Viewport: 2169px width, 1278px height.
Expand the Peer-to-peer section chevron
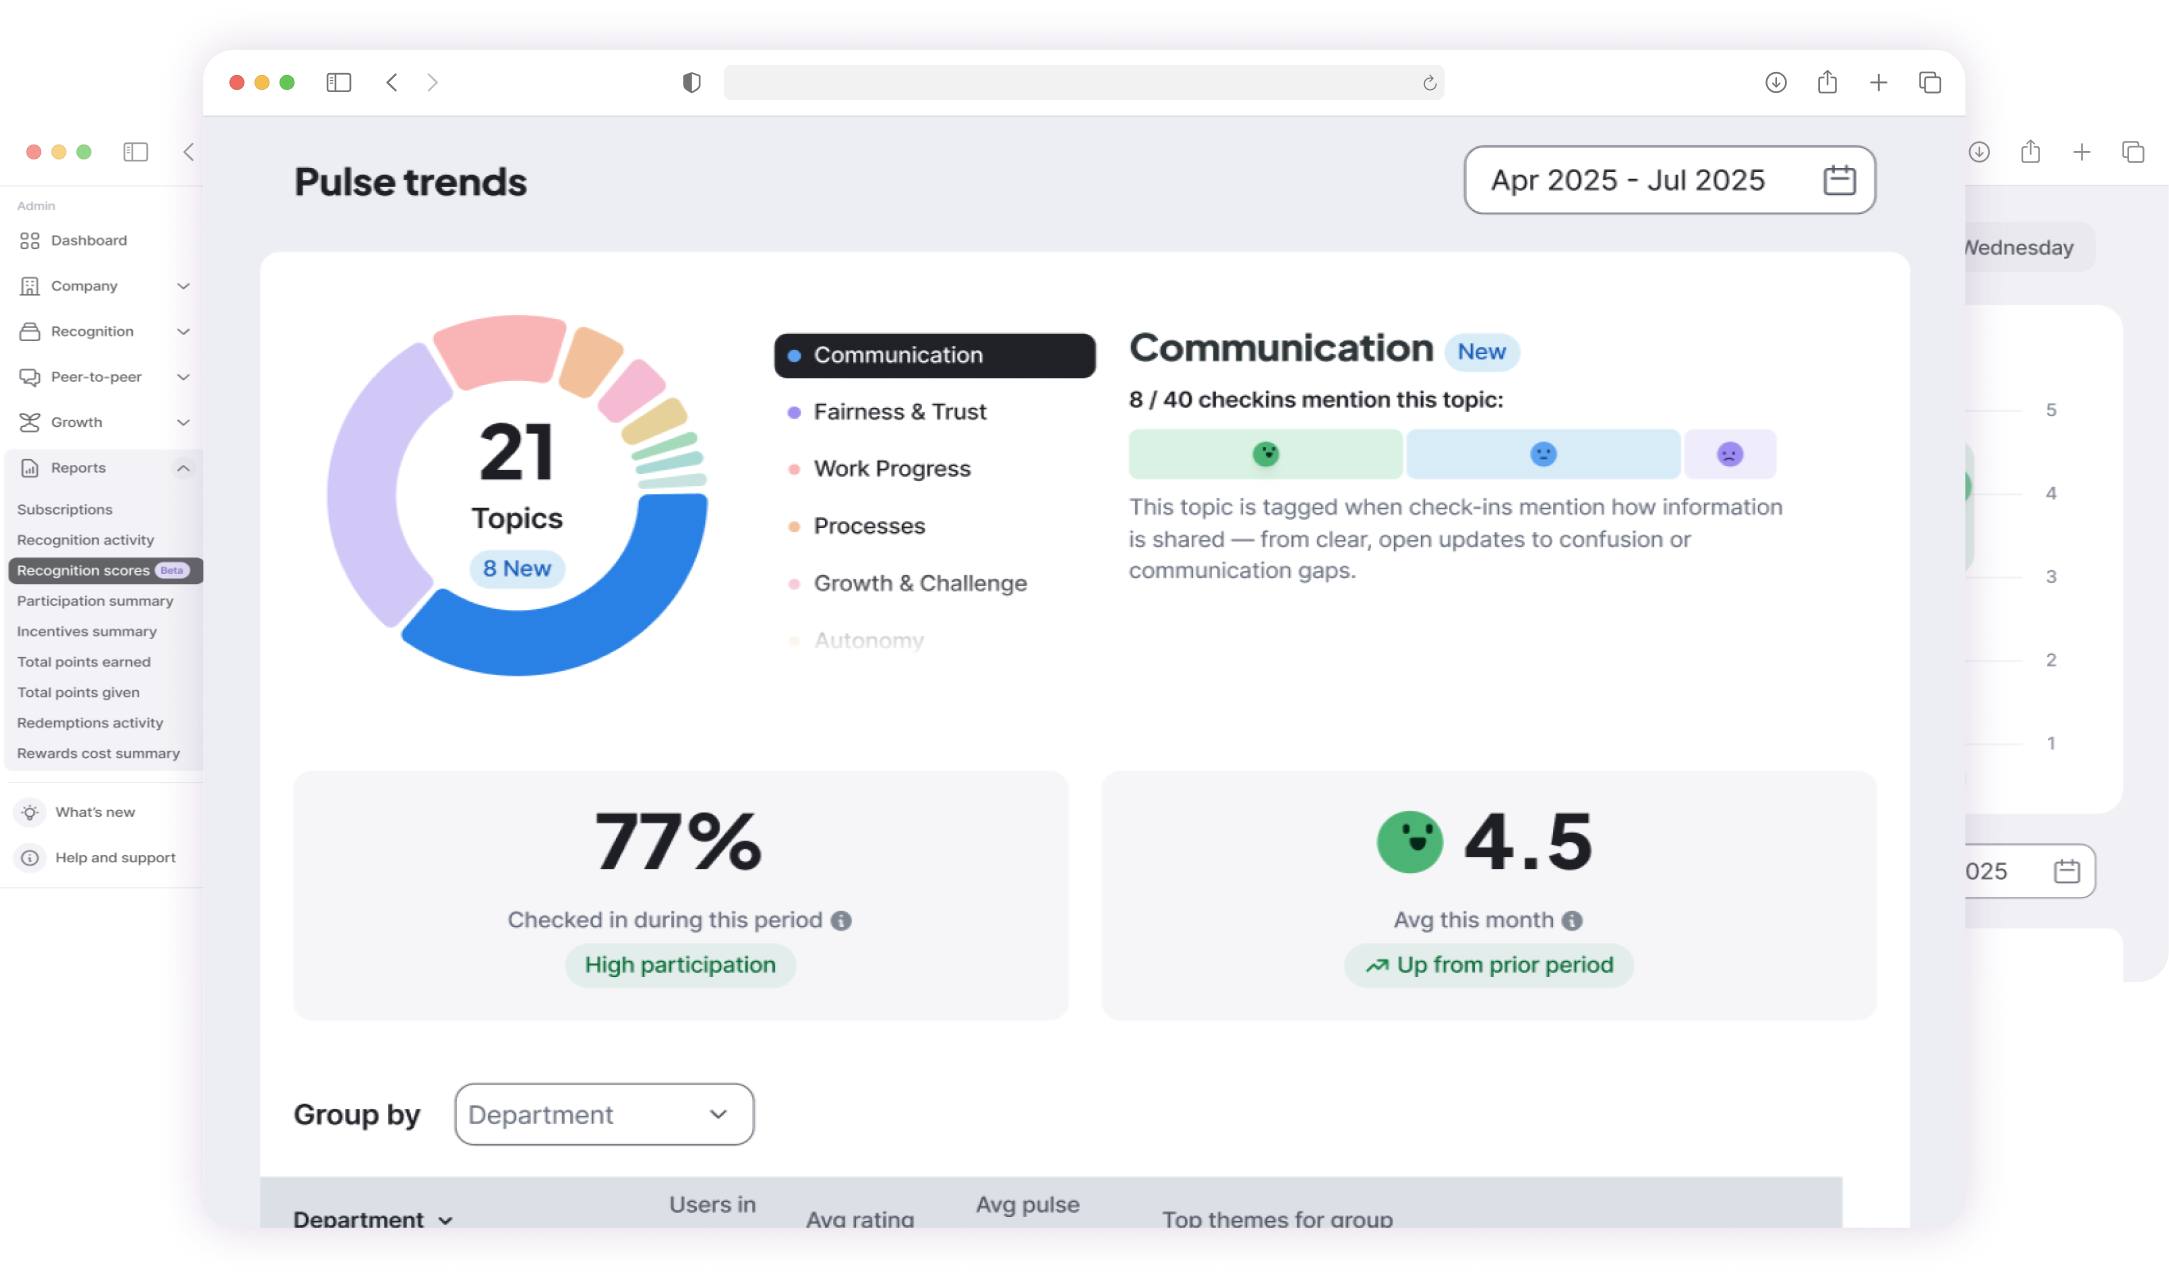tap(183, 377)
